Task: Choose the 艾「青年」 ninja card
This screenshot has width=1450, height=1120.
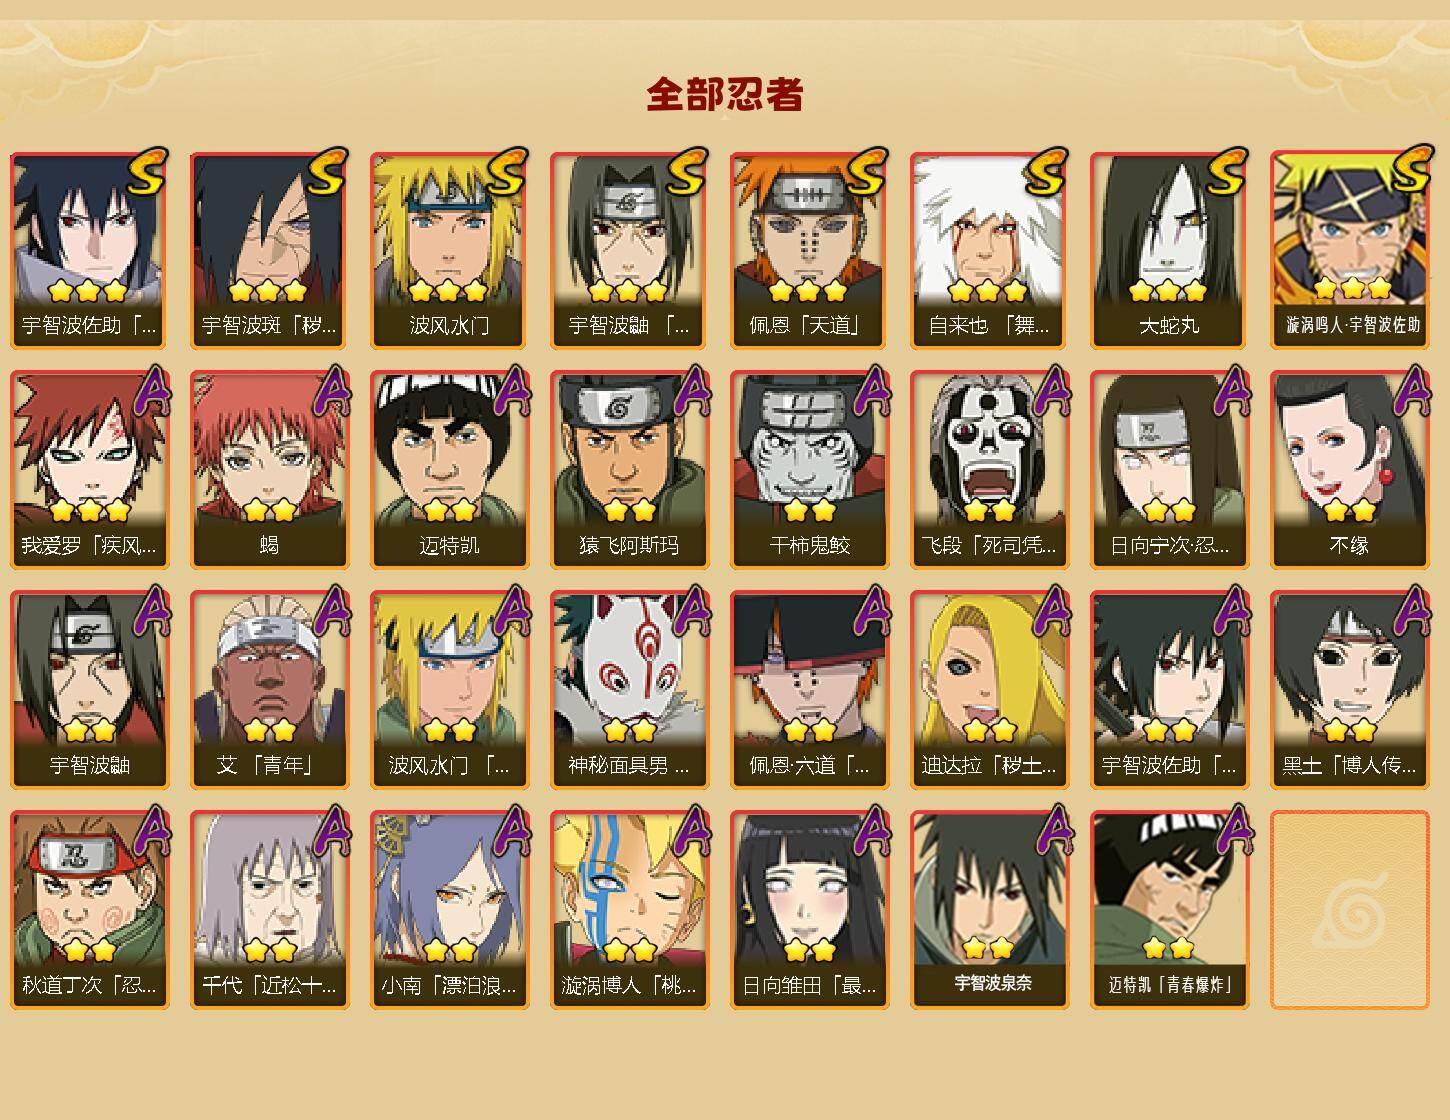Action: coord(269,690)
